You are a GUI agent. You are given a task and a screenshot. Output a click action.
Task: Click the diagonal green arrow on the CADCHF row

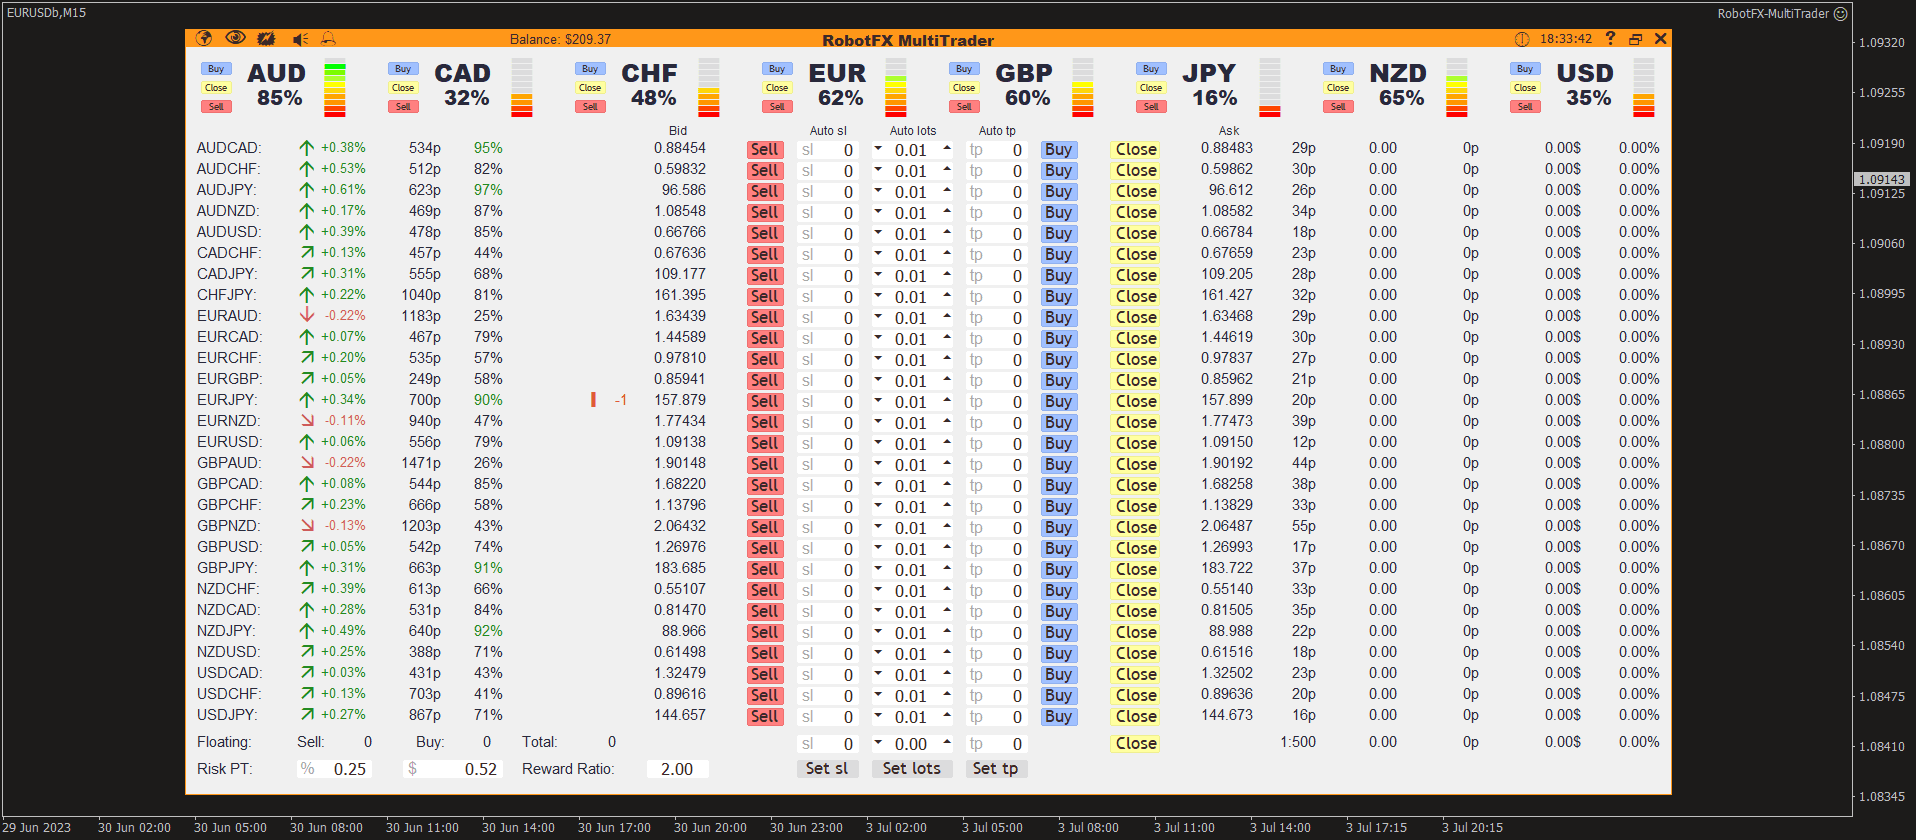[x=307, y=253]
